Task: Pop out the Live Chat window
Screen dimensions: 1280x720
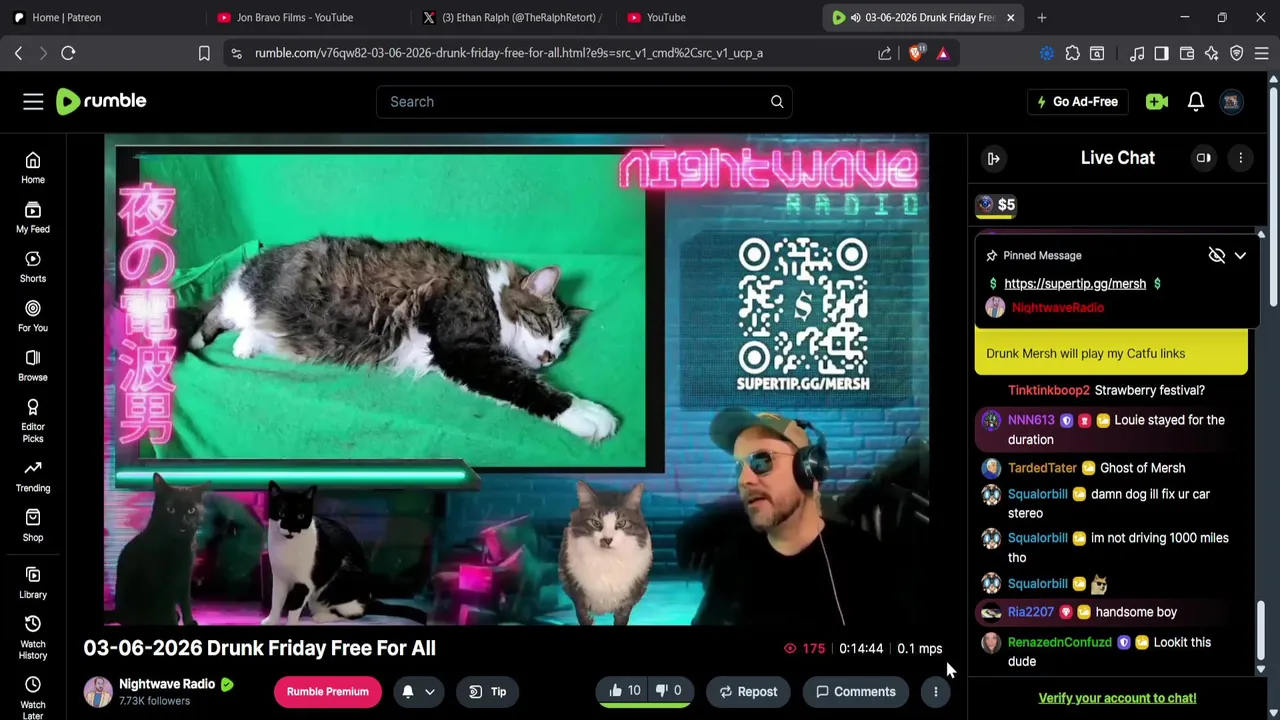Action: pos(1204,158)
